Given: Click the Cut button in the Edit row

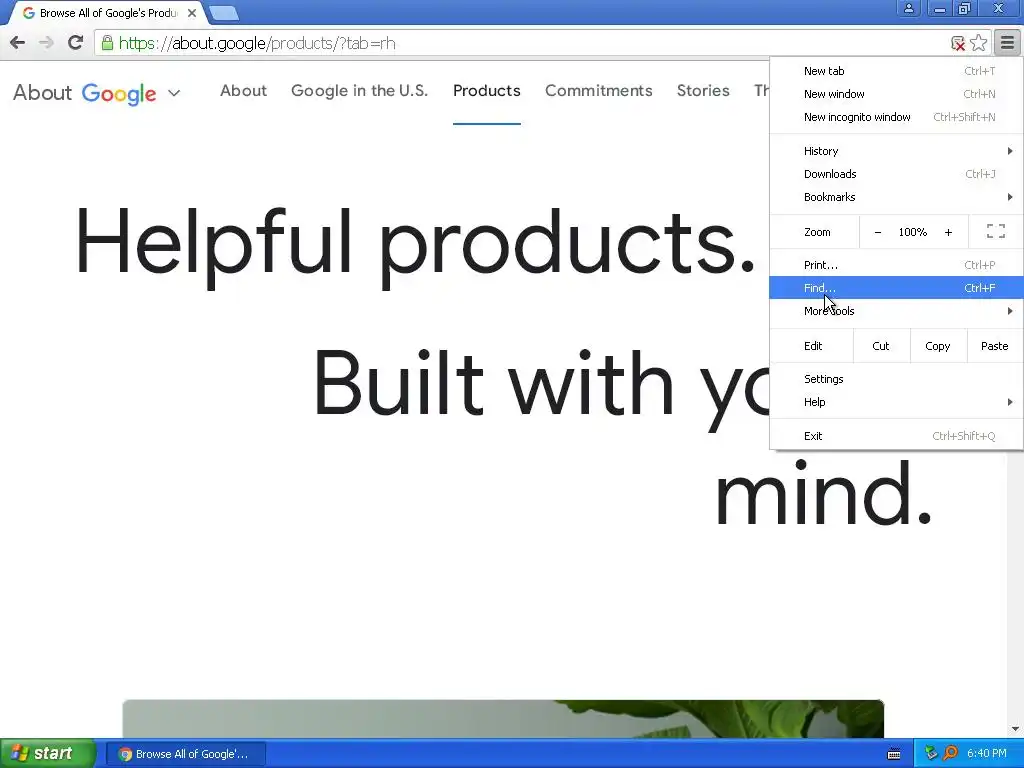Looking at the screenshot, I should (x=881, y=346).
